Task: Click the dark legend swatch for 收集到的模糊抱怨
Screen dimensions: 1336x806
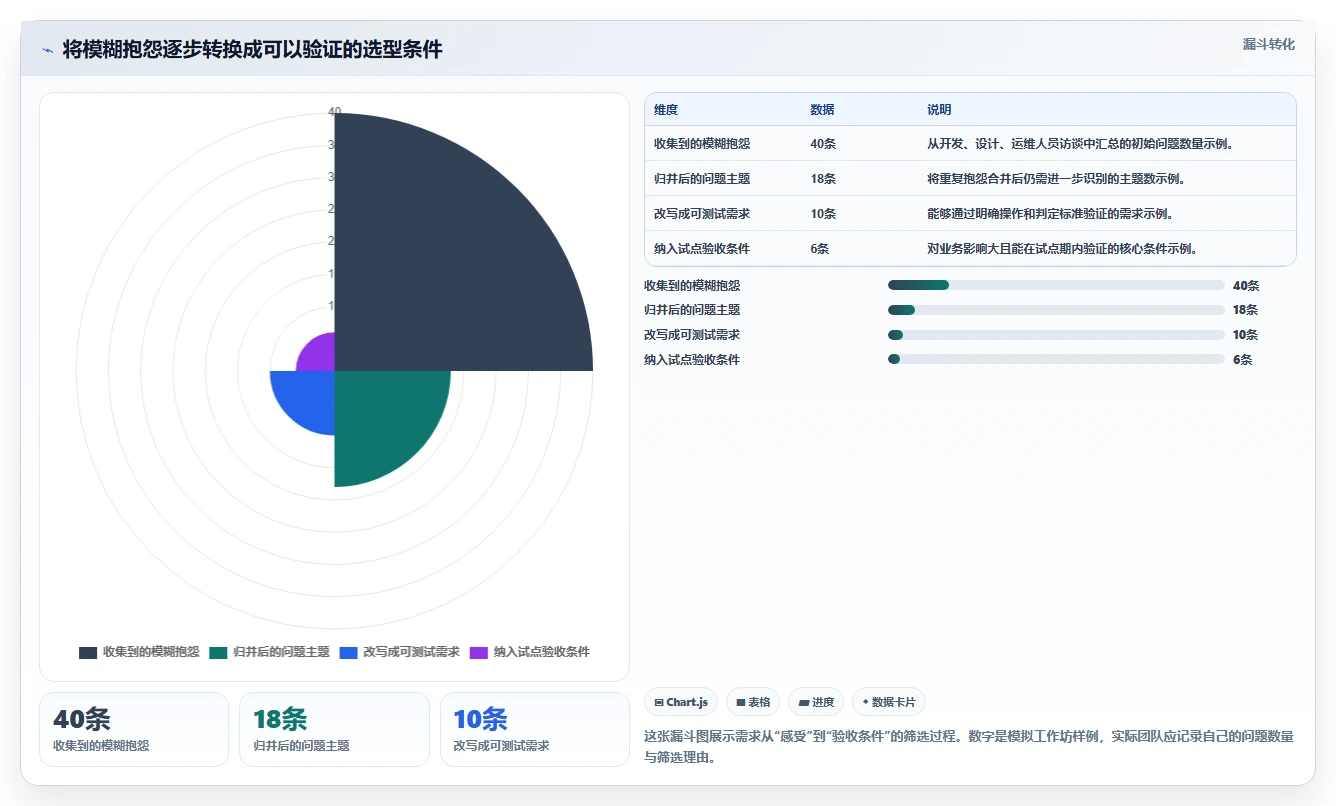Action: tap(88, 652)
